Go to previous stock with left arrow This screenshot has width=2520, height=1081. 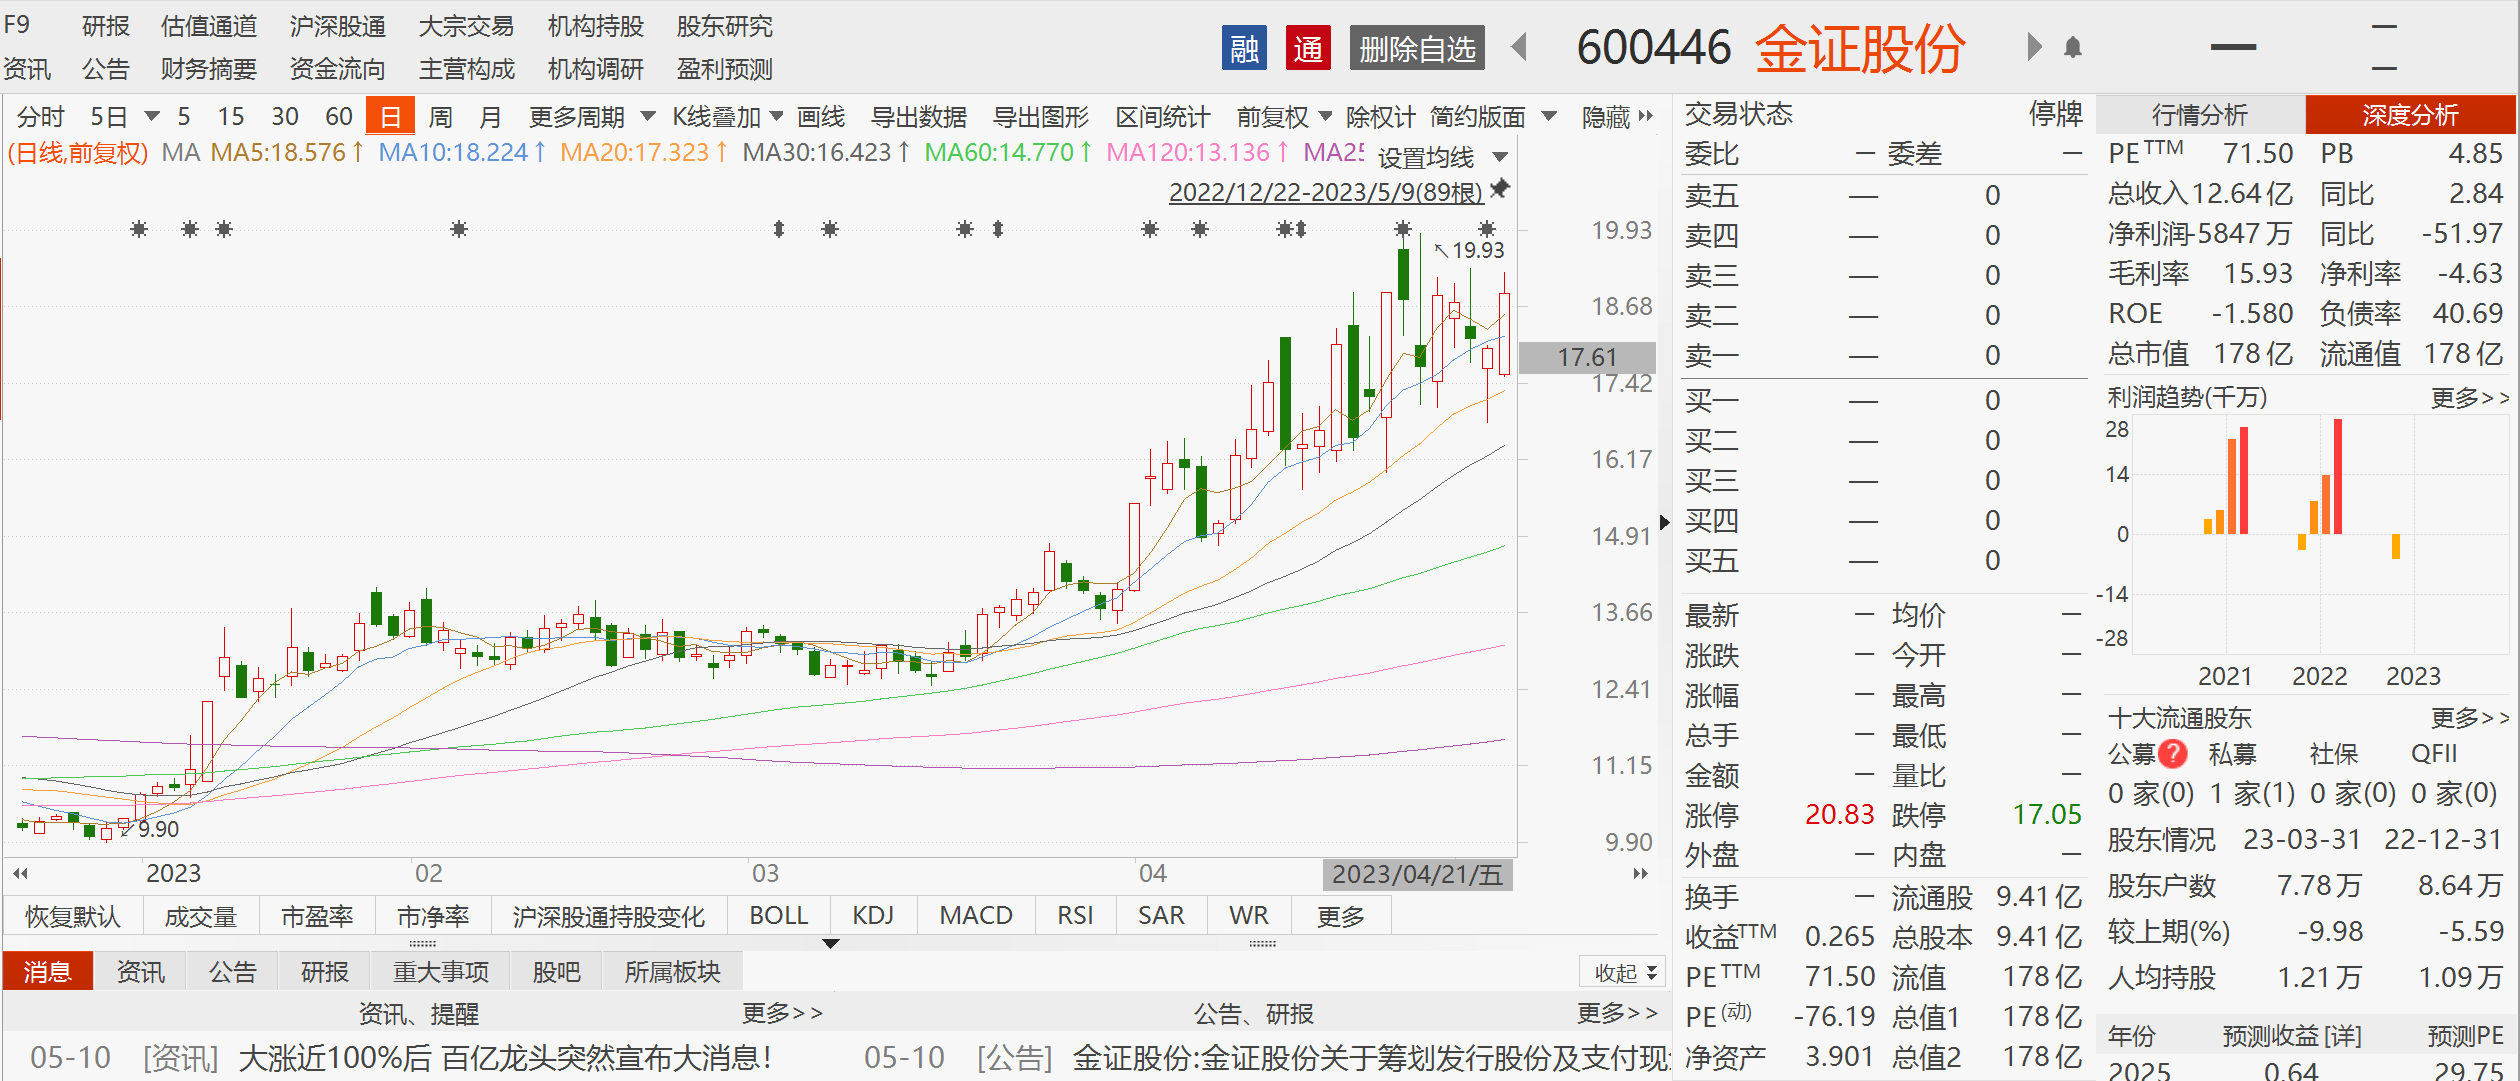[1519, 47]
